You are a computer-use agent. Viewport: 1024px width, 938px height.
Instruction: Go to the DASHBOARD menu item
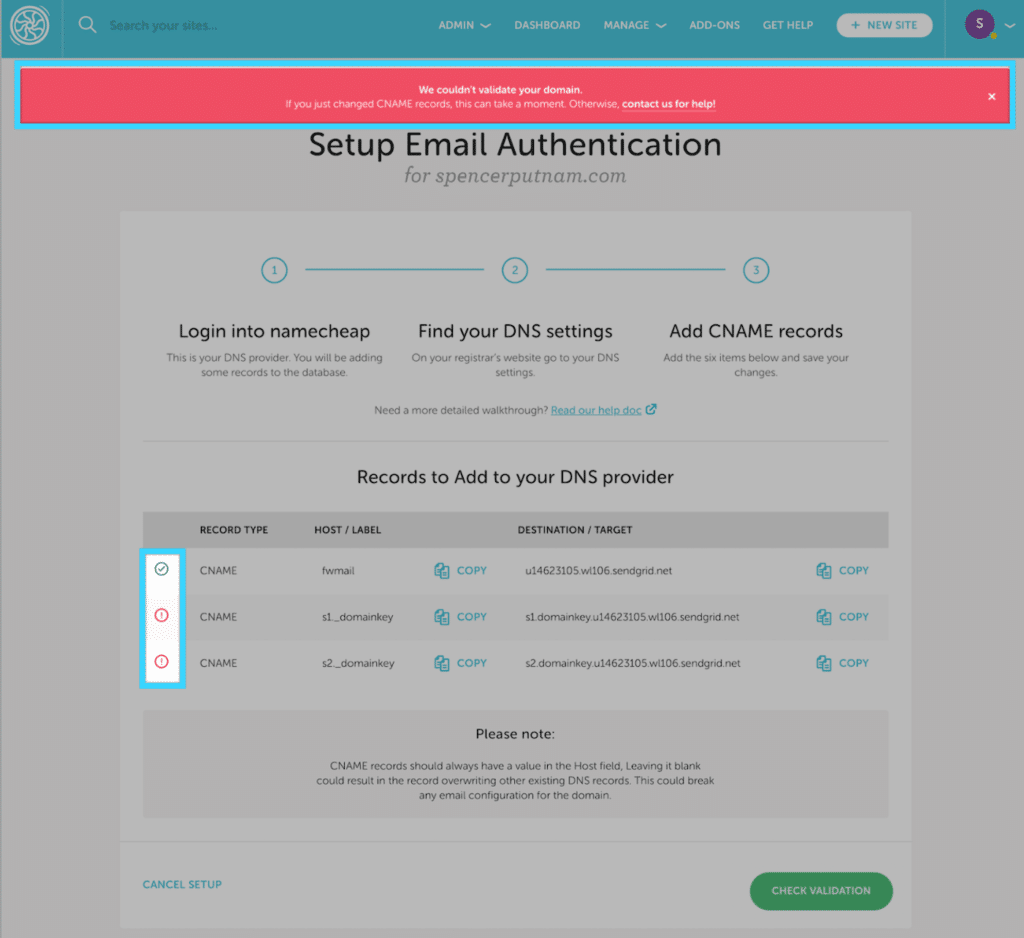click(x=547, y=25)
